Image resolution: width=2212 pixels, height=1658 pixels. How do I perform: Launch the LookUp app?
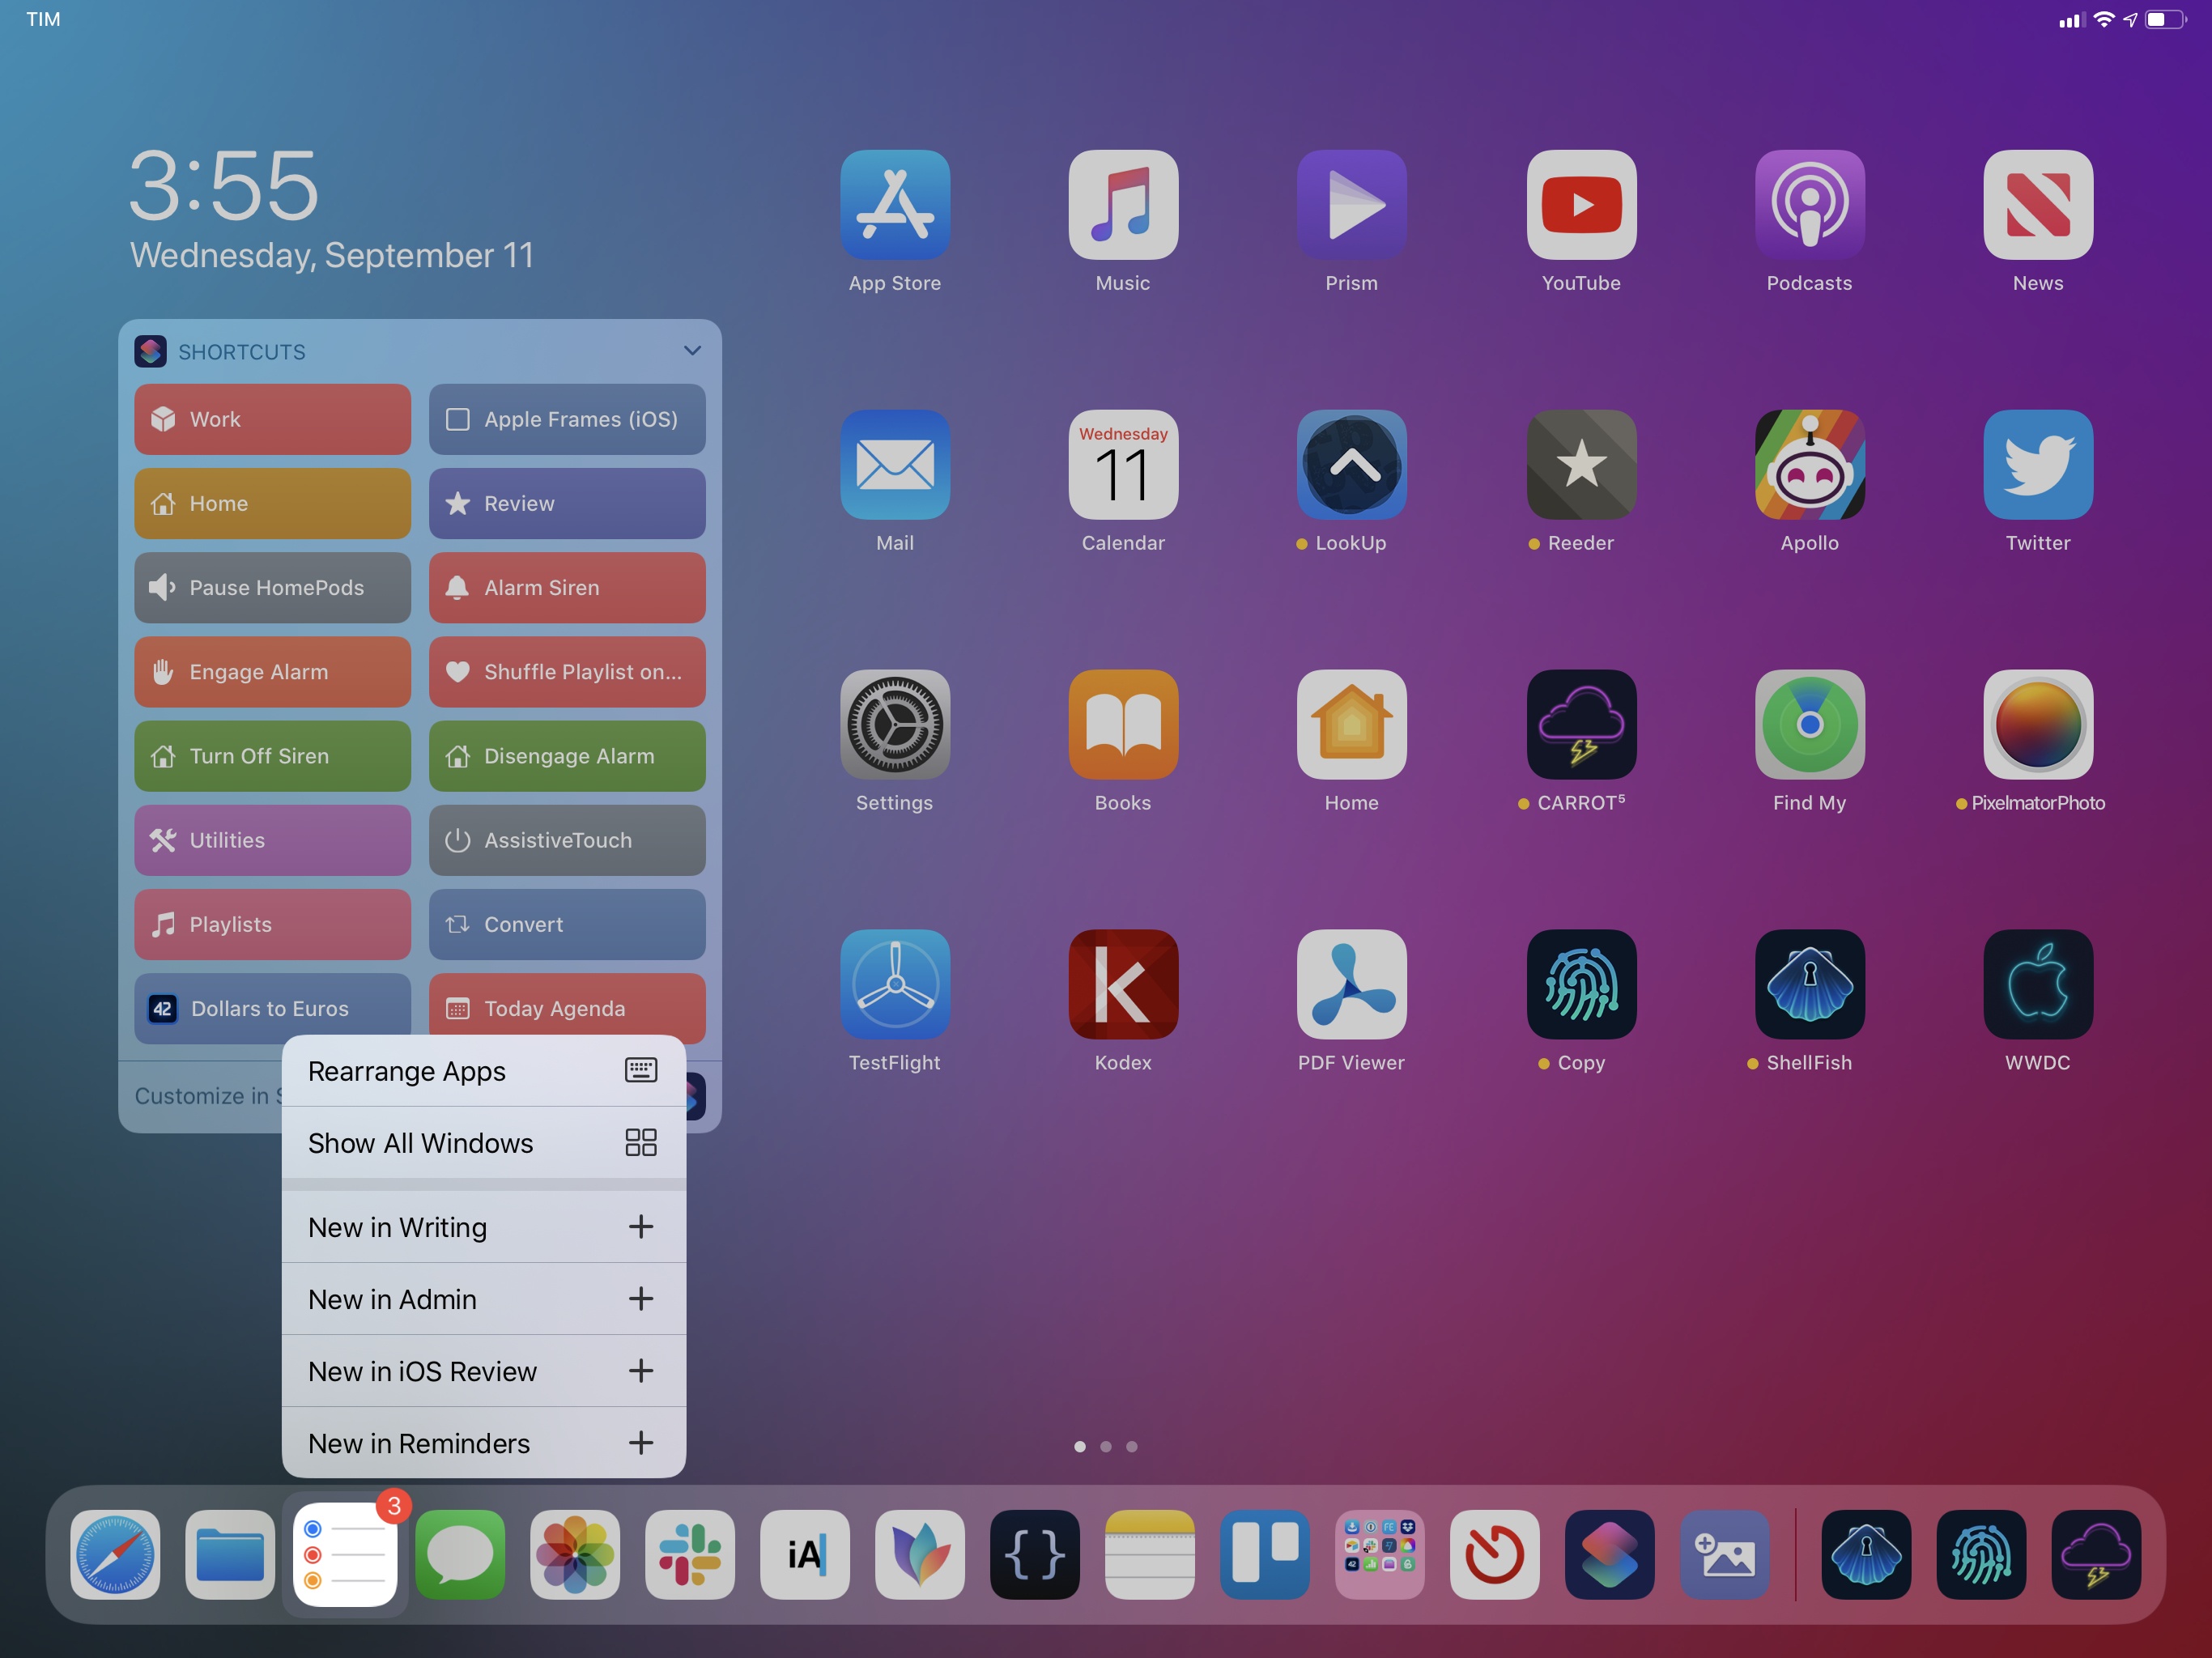[x=1352, y=465]
